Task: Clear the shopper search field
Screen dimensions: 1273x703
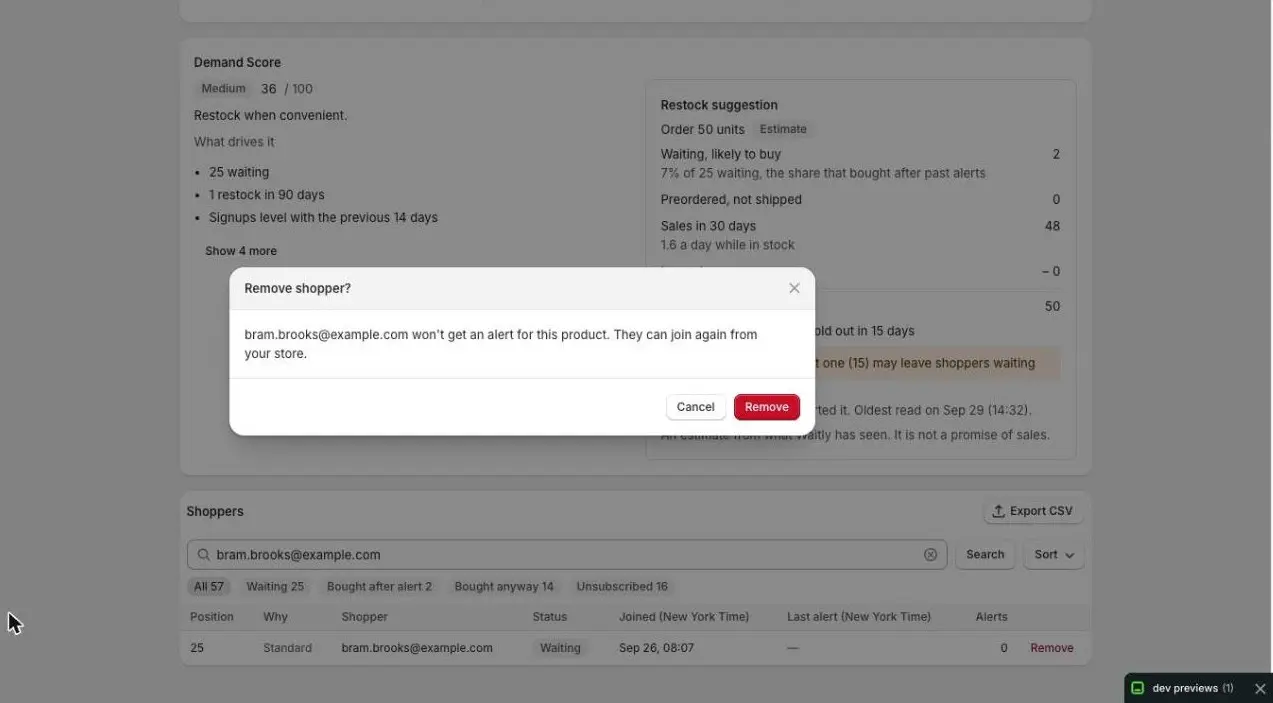Action: (930, 555)
